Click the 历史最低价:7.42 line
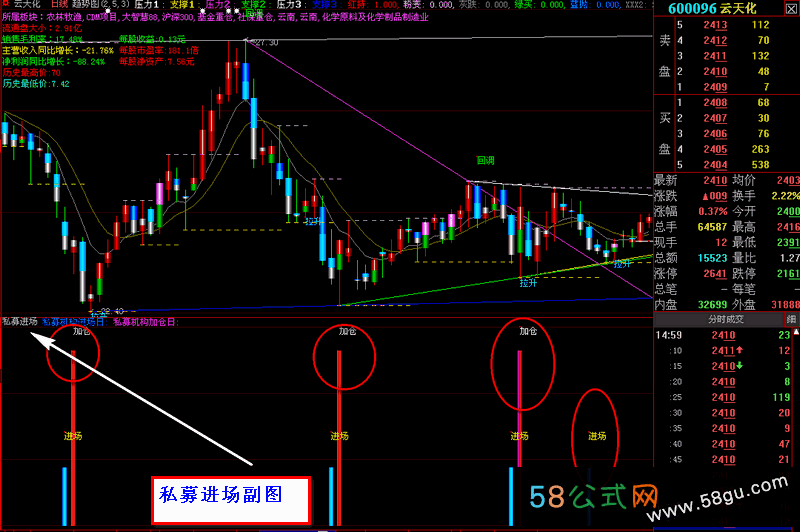 36,84
